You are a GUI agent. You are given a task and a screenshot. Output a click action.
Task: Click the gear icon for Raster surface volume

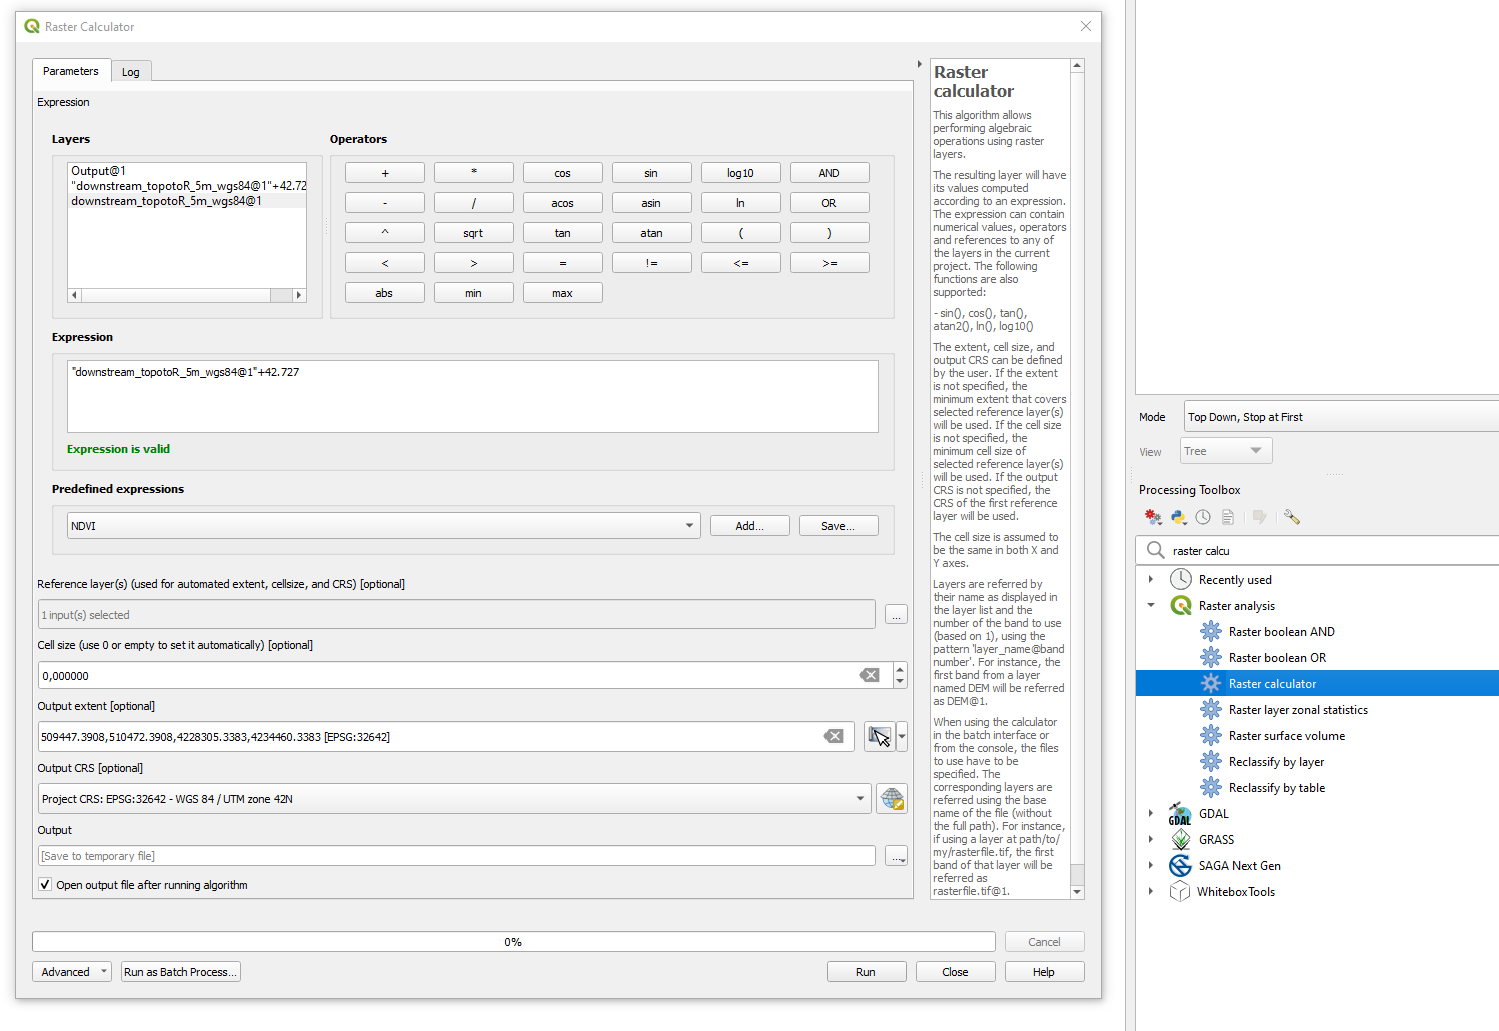point(1211,735)
